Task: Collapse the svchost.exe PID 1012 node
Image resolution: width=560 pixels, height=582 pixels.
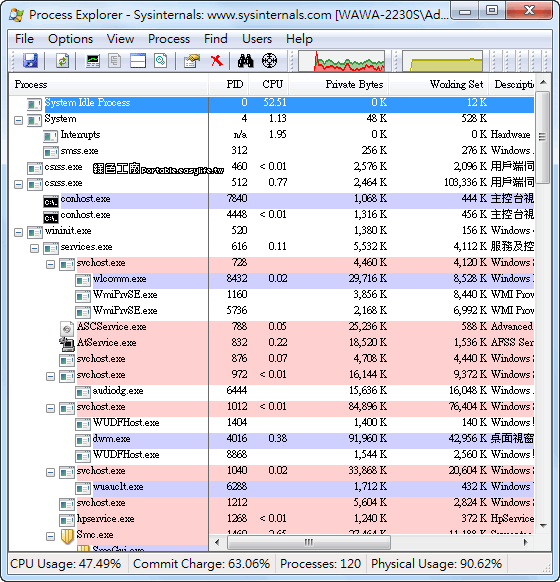Action: (50, 408)
